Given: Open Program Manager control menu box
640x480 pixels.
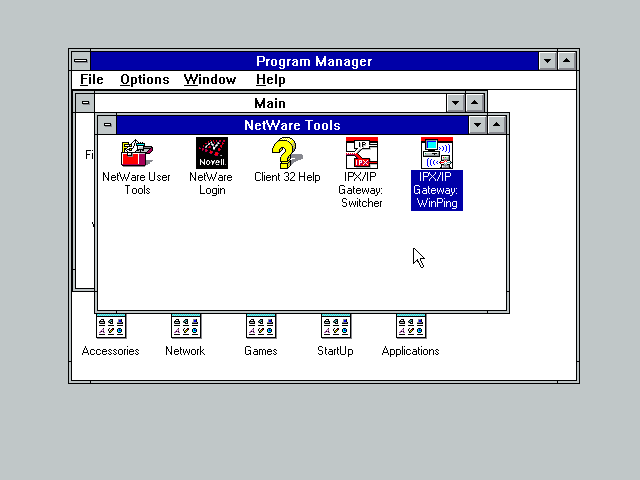Looking at the screenshot, I should tap(81, 61).
